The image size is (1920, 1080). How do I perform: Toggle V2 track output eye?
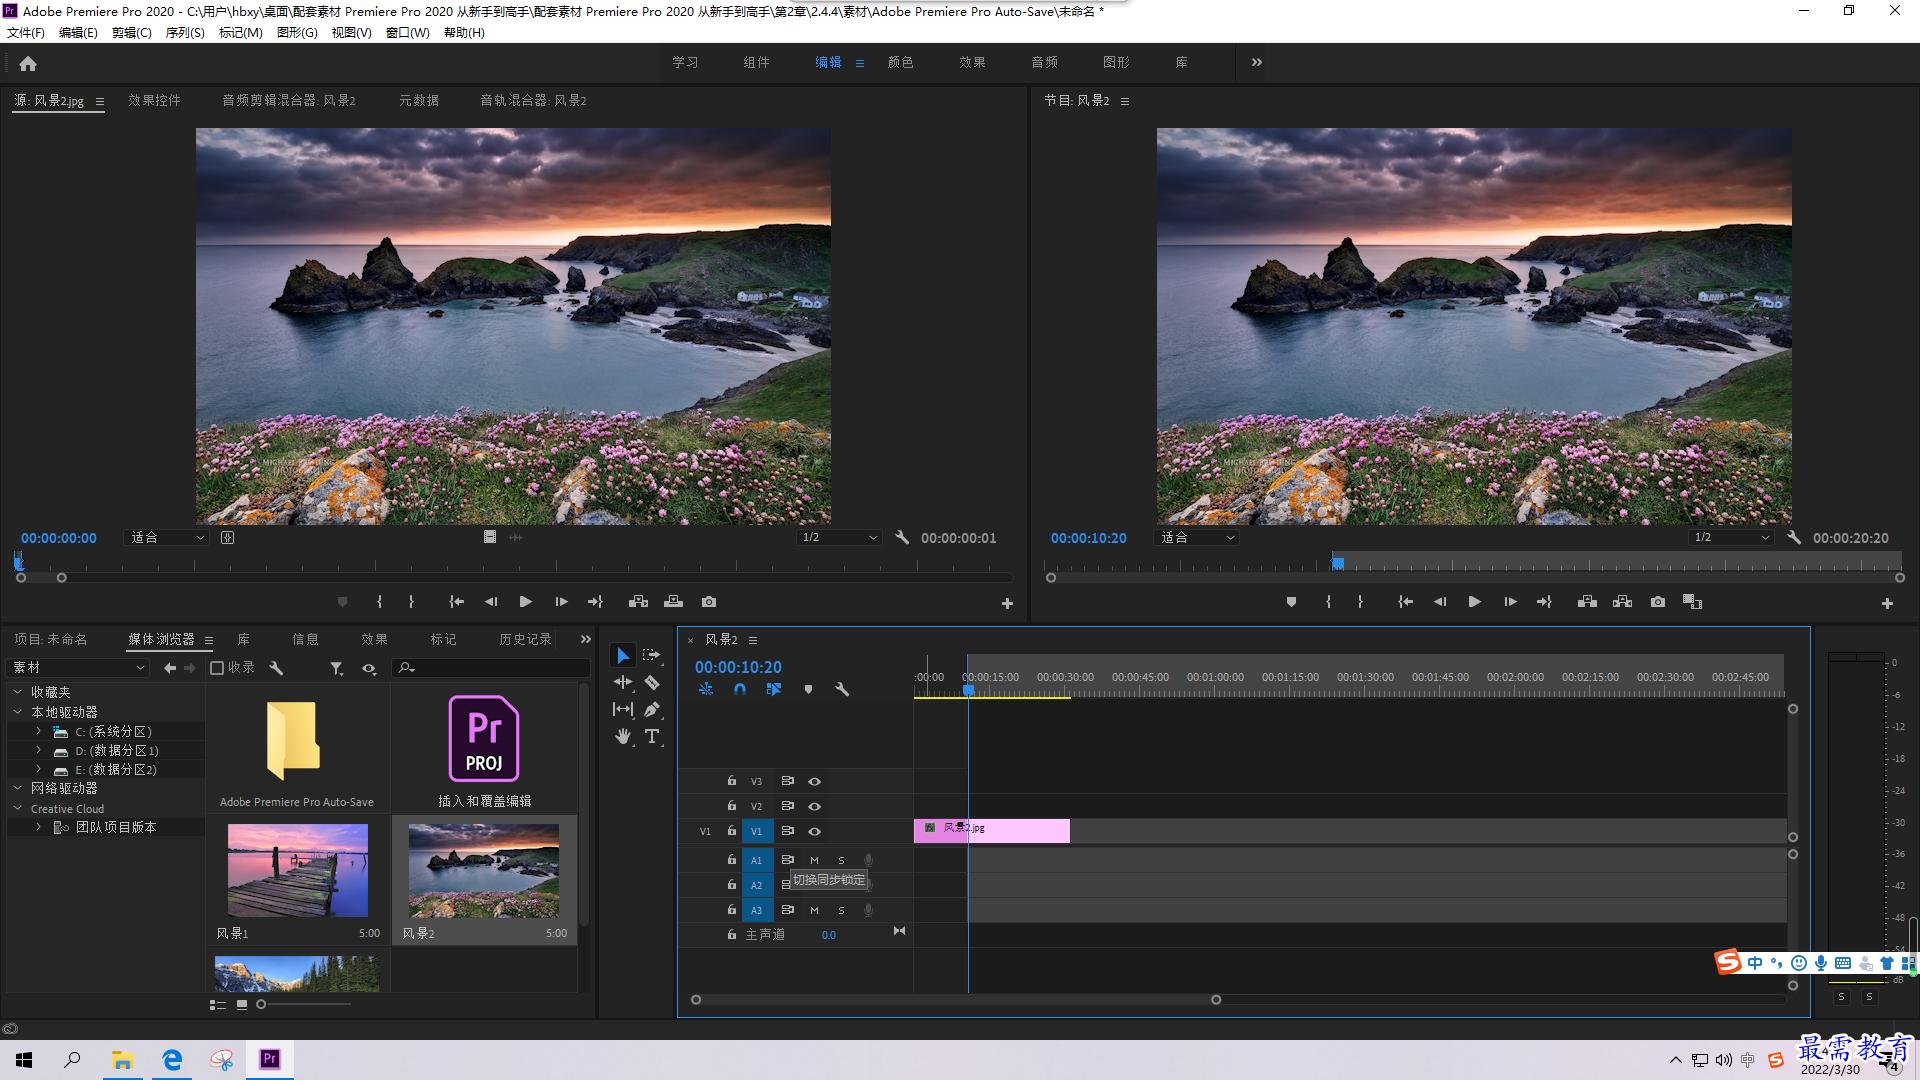pyautogui.click(x=814, y=806)
